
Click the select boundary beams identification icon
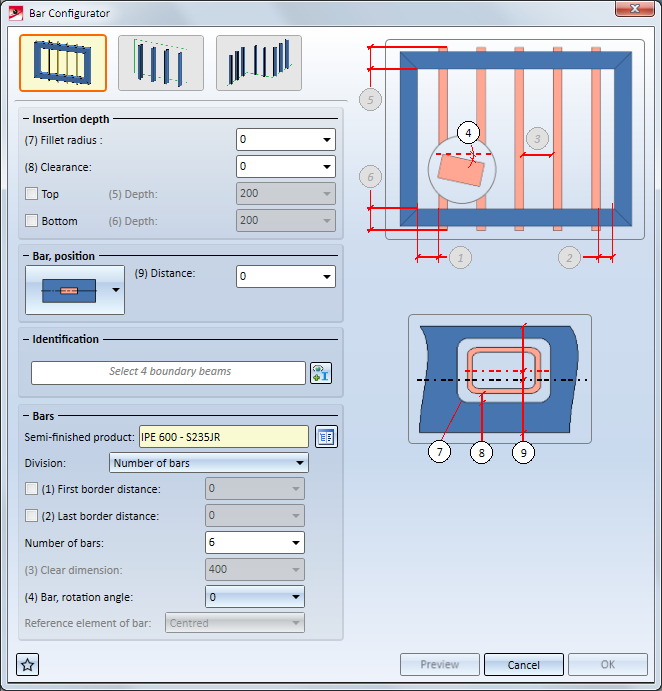321,373
